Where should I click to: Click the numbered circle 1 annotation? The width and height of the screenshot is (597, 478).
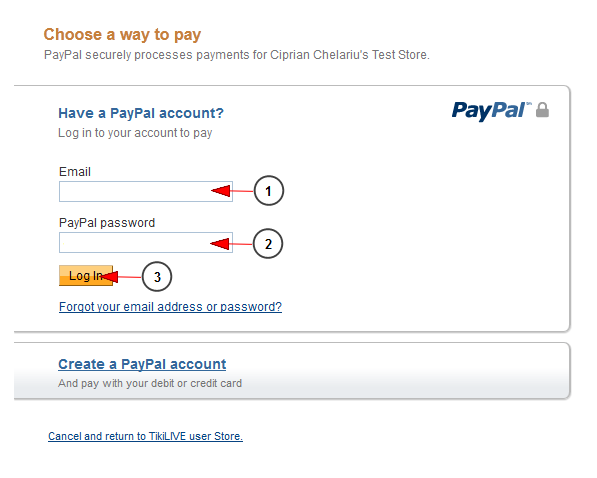[268, 191]
